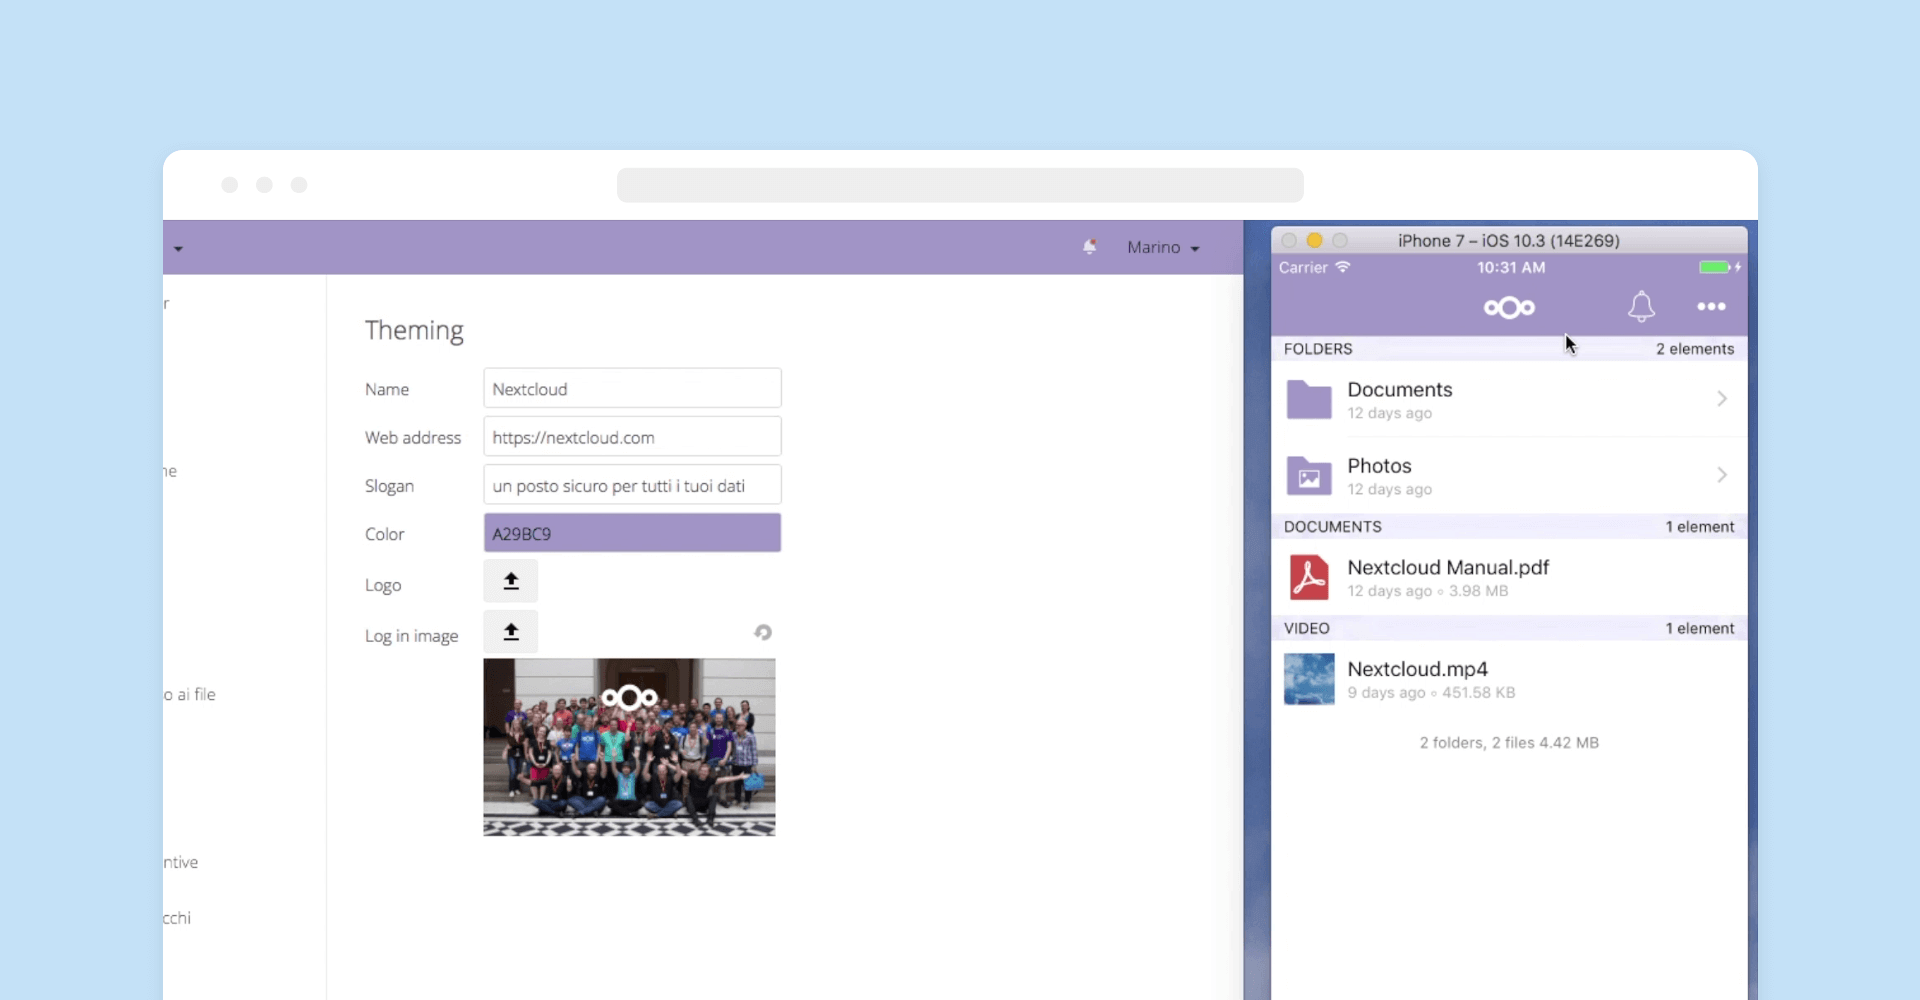Viewport: 1920px width, 1000px height.
Task: Click the Photos folder icon
Action: pyautogui.click(x=1309, y=476)
